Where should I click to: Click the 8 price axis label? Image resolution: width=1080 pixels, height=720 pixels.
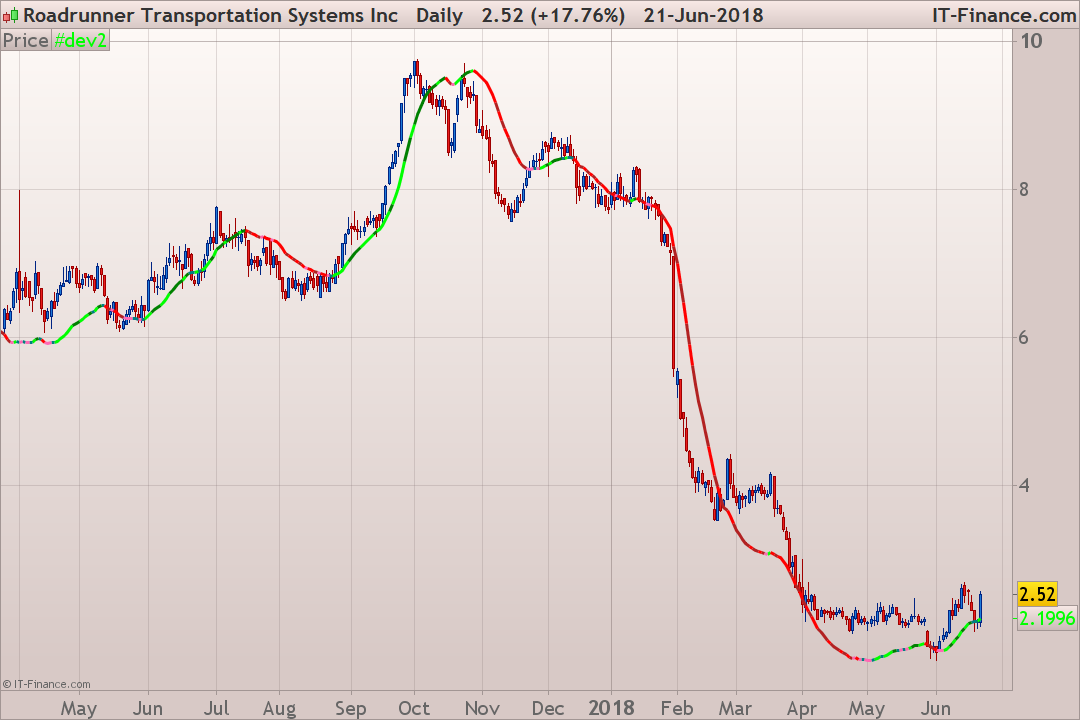coord(1024,189)
